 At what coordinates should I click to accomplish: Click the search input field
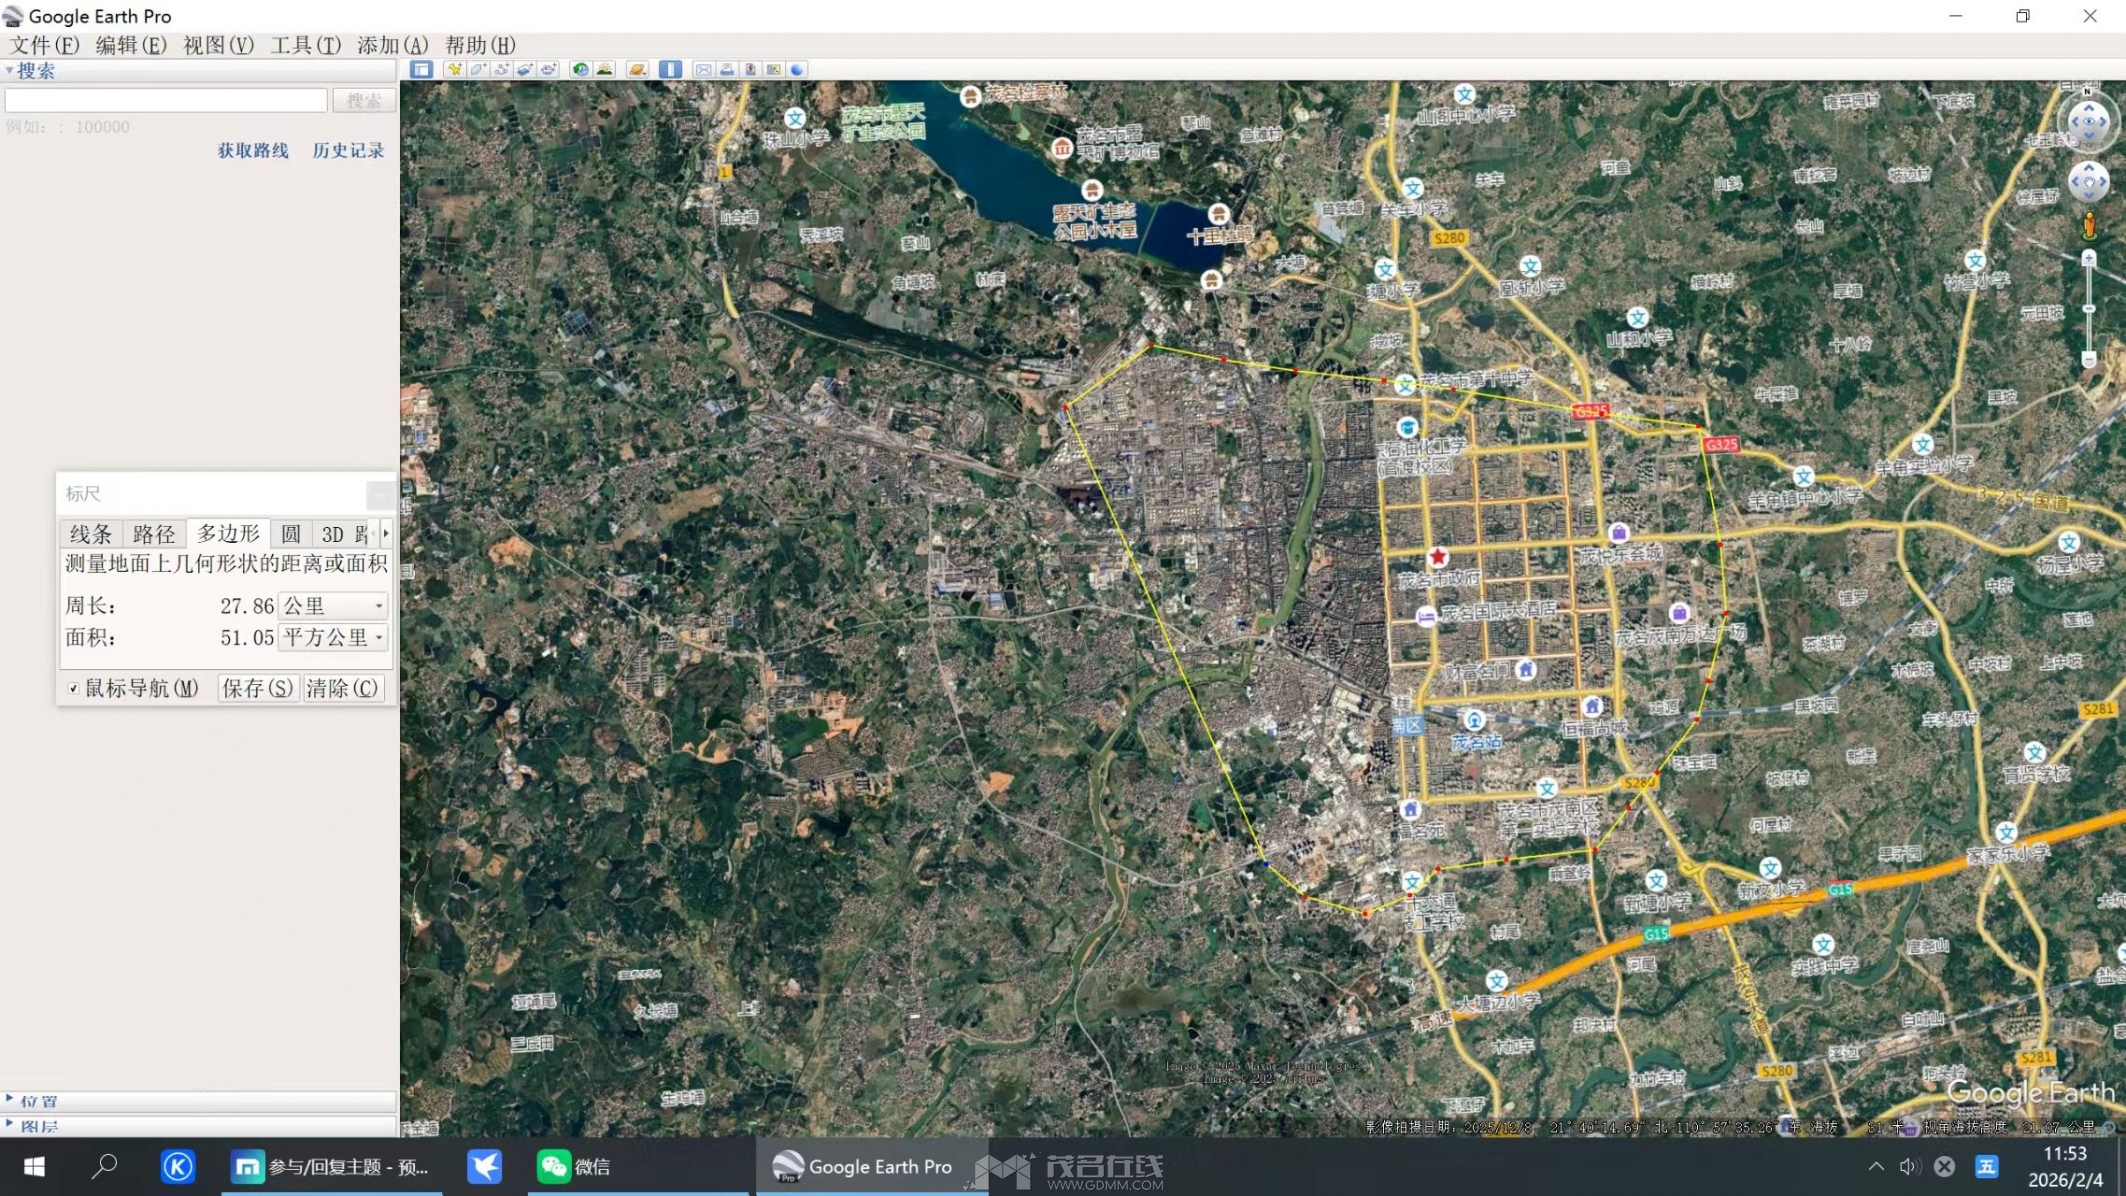(166, 100)
